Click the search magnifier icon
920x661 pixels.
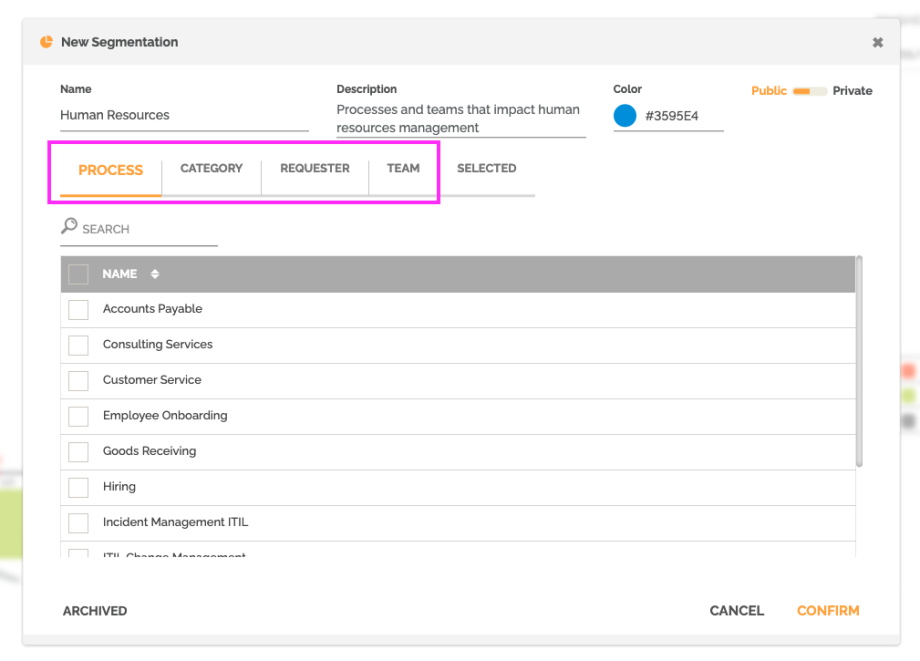(69, 227)
